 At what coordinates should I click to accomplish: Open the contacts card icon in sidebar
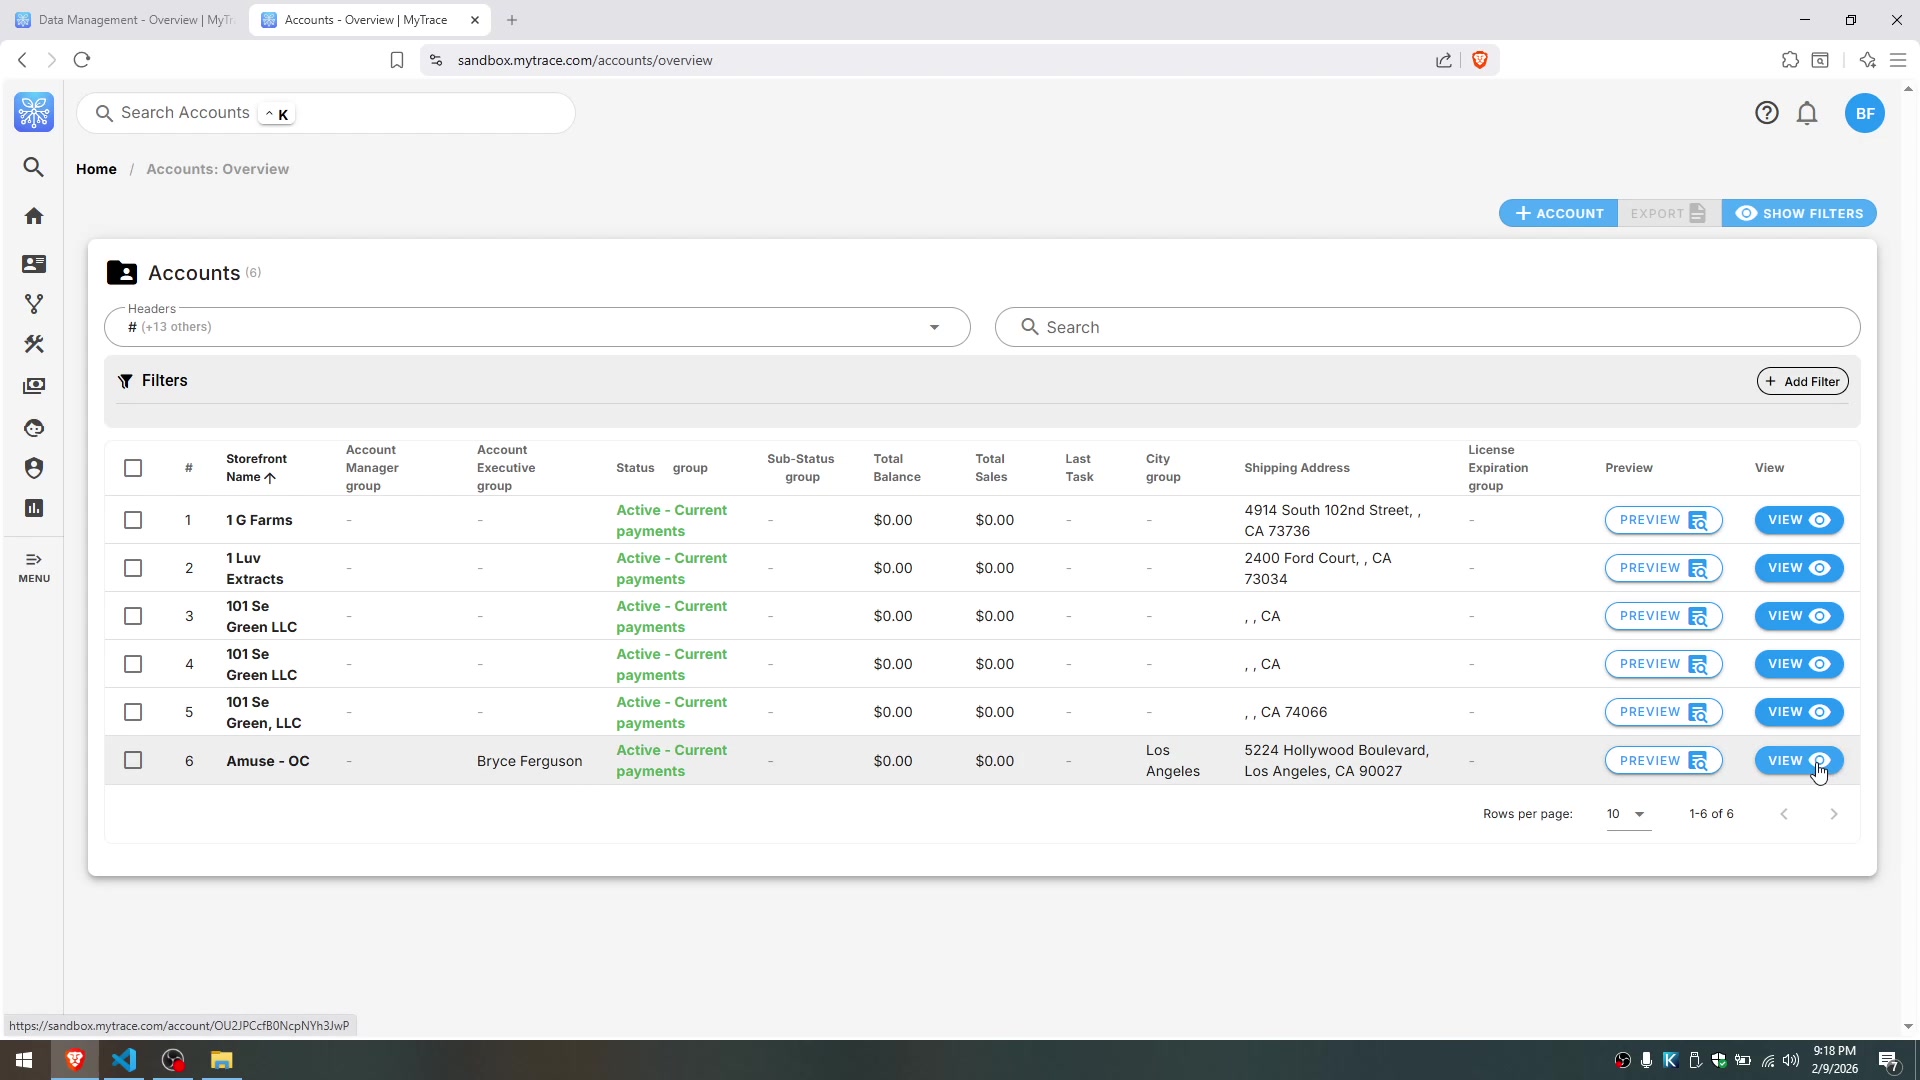pyautogui.click(x=34, y=264)
